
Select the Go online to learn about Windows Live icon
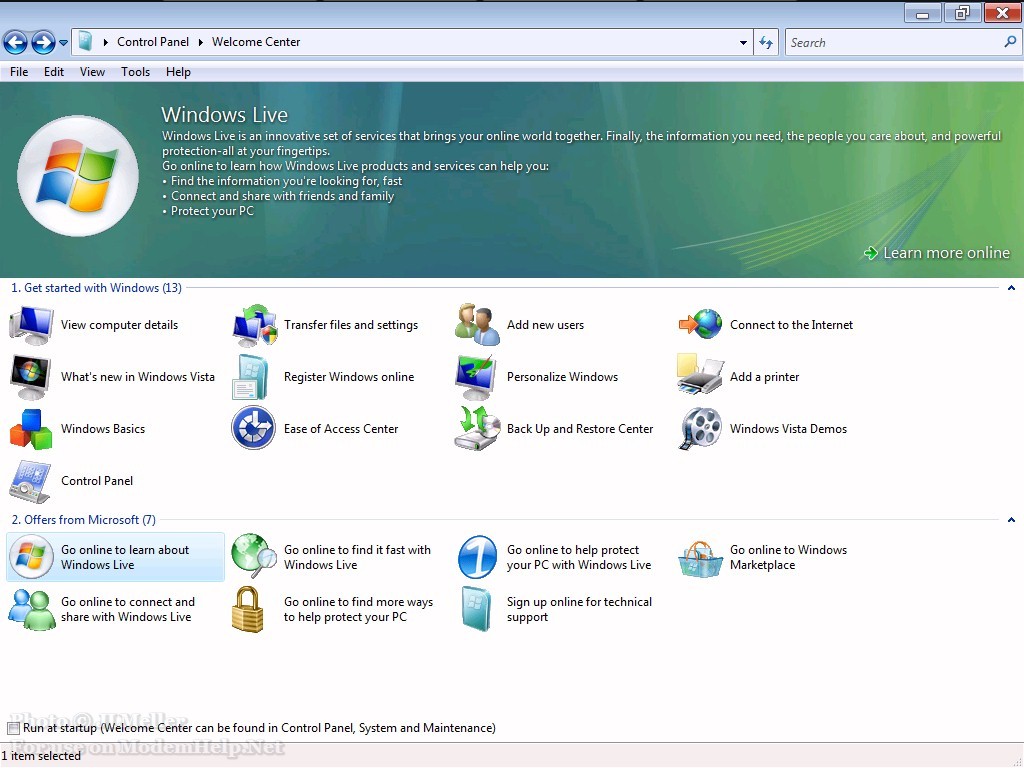[31, 557]
